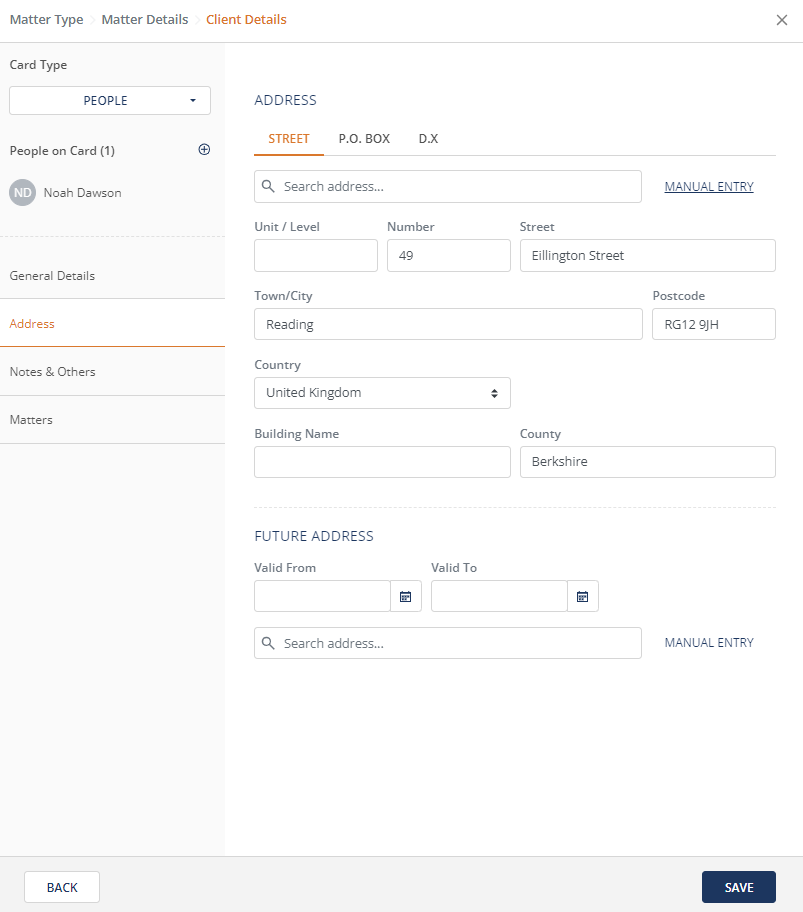Open General Details section

coord(52,276)
